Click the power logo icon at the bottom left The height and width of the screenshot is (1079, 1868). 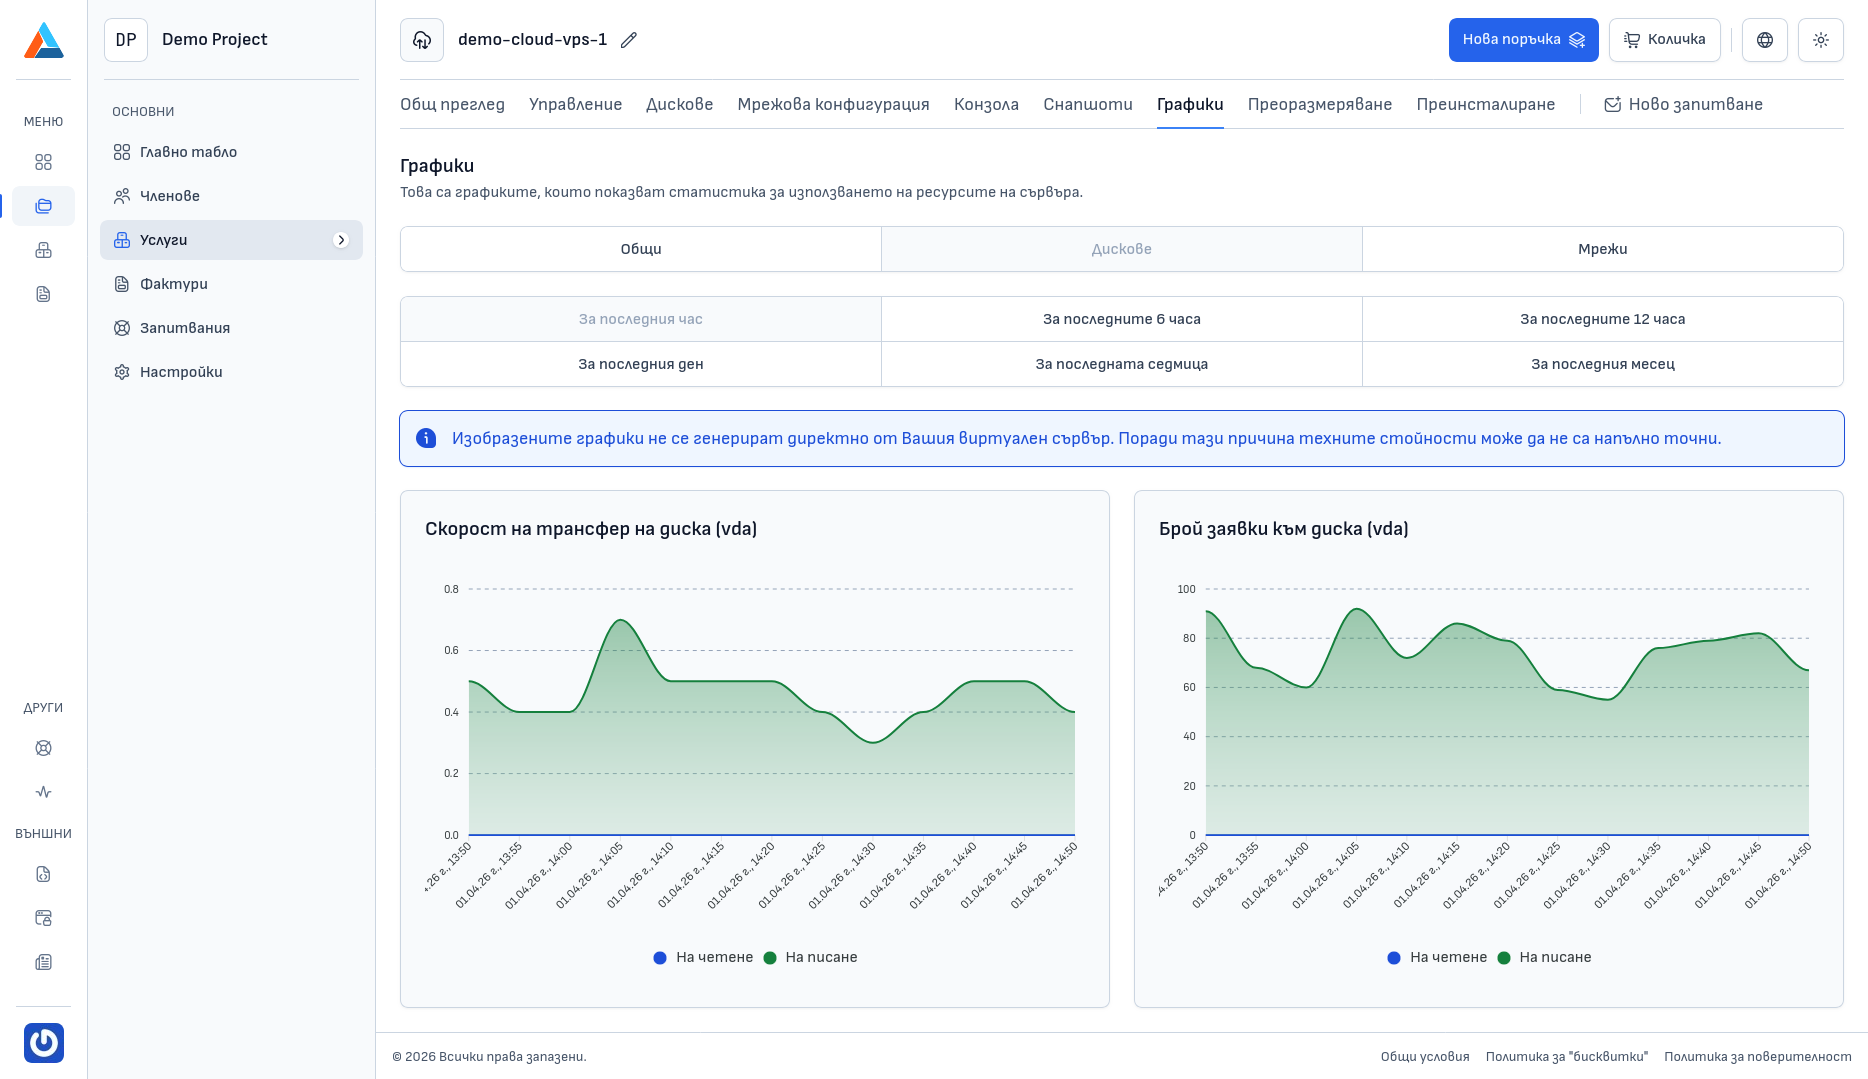[x=43, y=1043]
